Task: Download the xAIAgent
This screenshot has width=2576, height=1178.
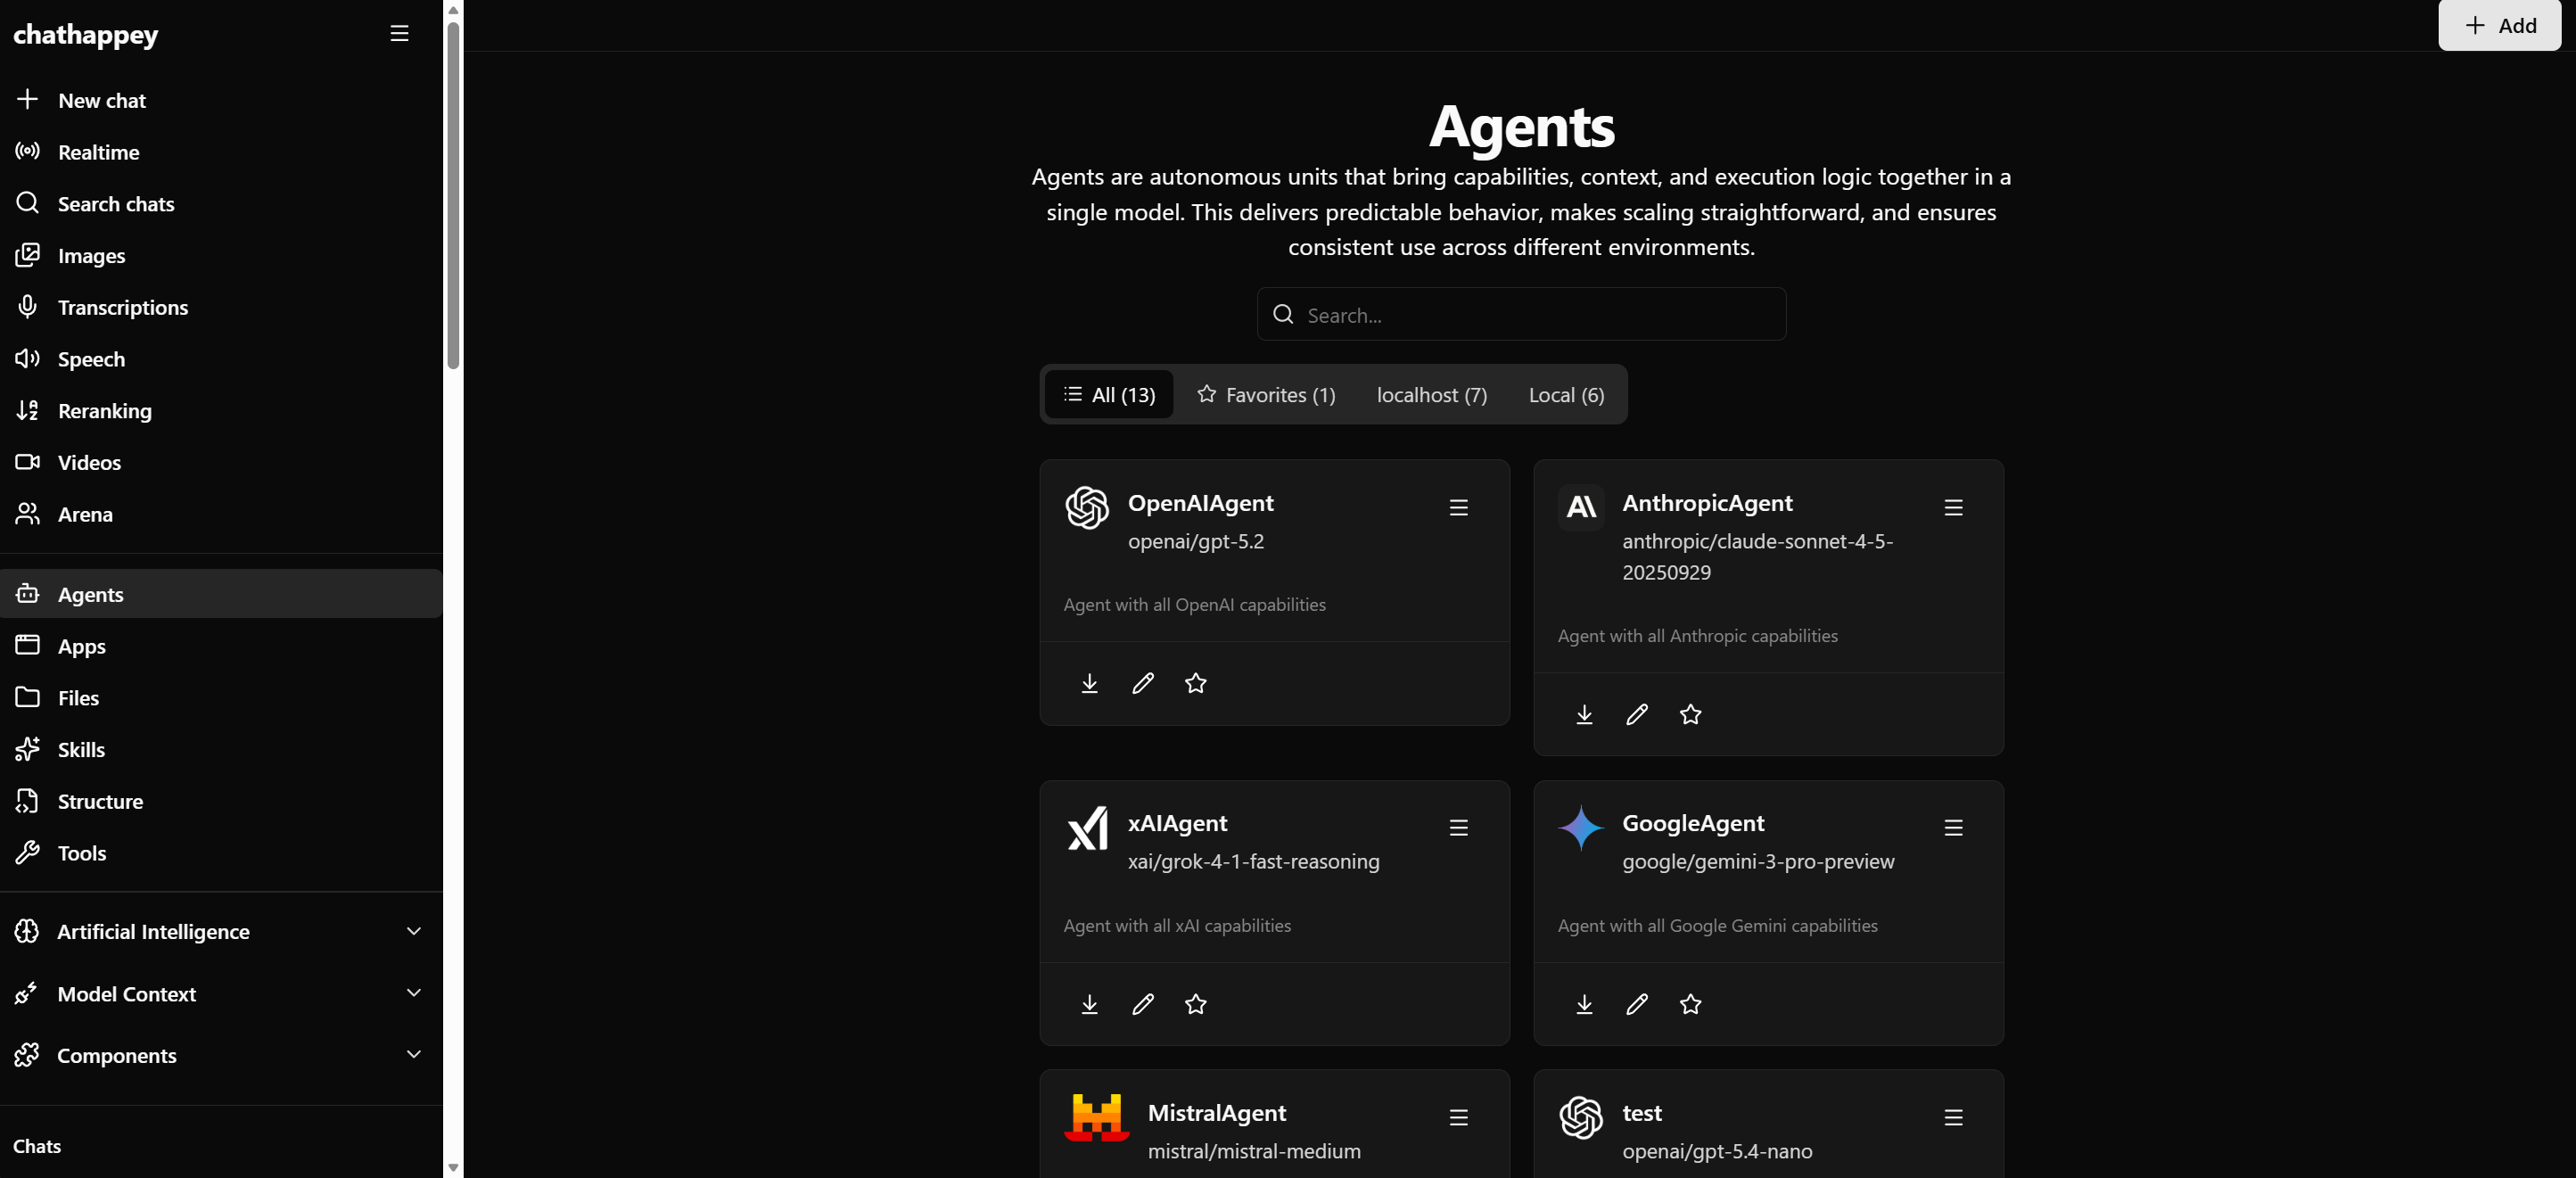Action: click(x=1089, y=1004)
